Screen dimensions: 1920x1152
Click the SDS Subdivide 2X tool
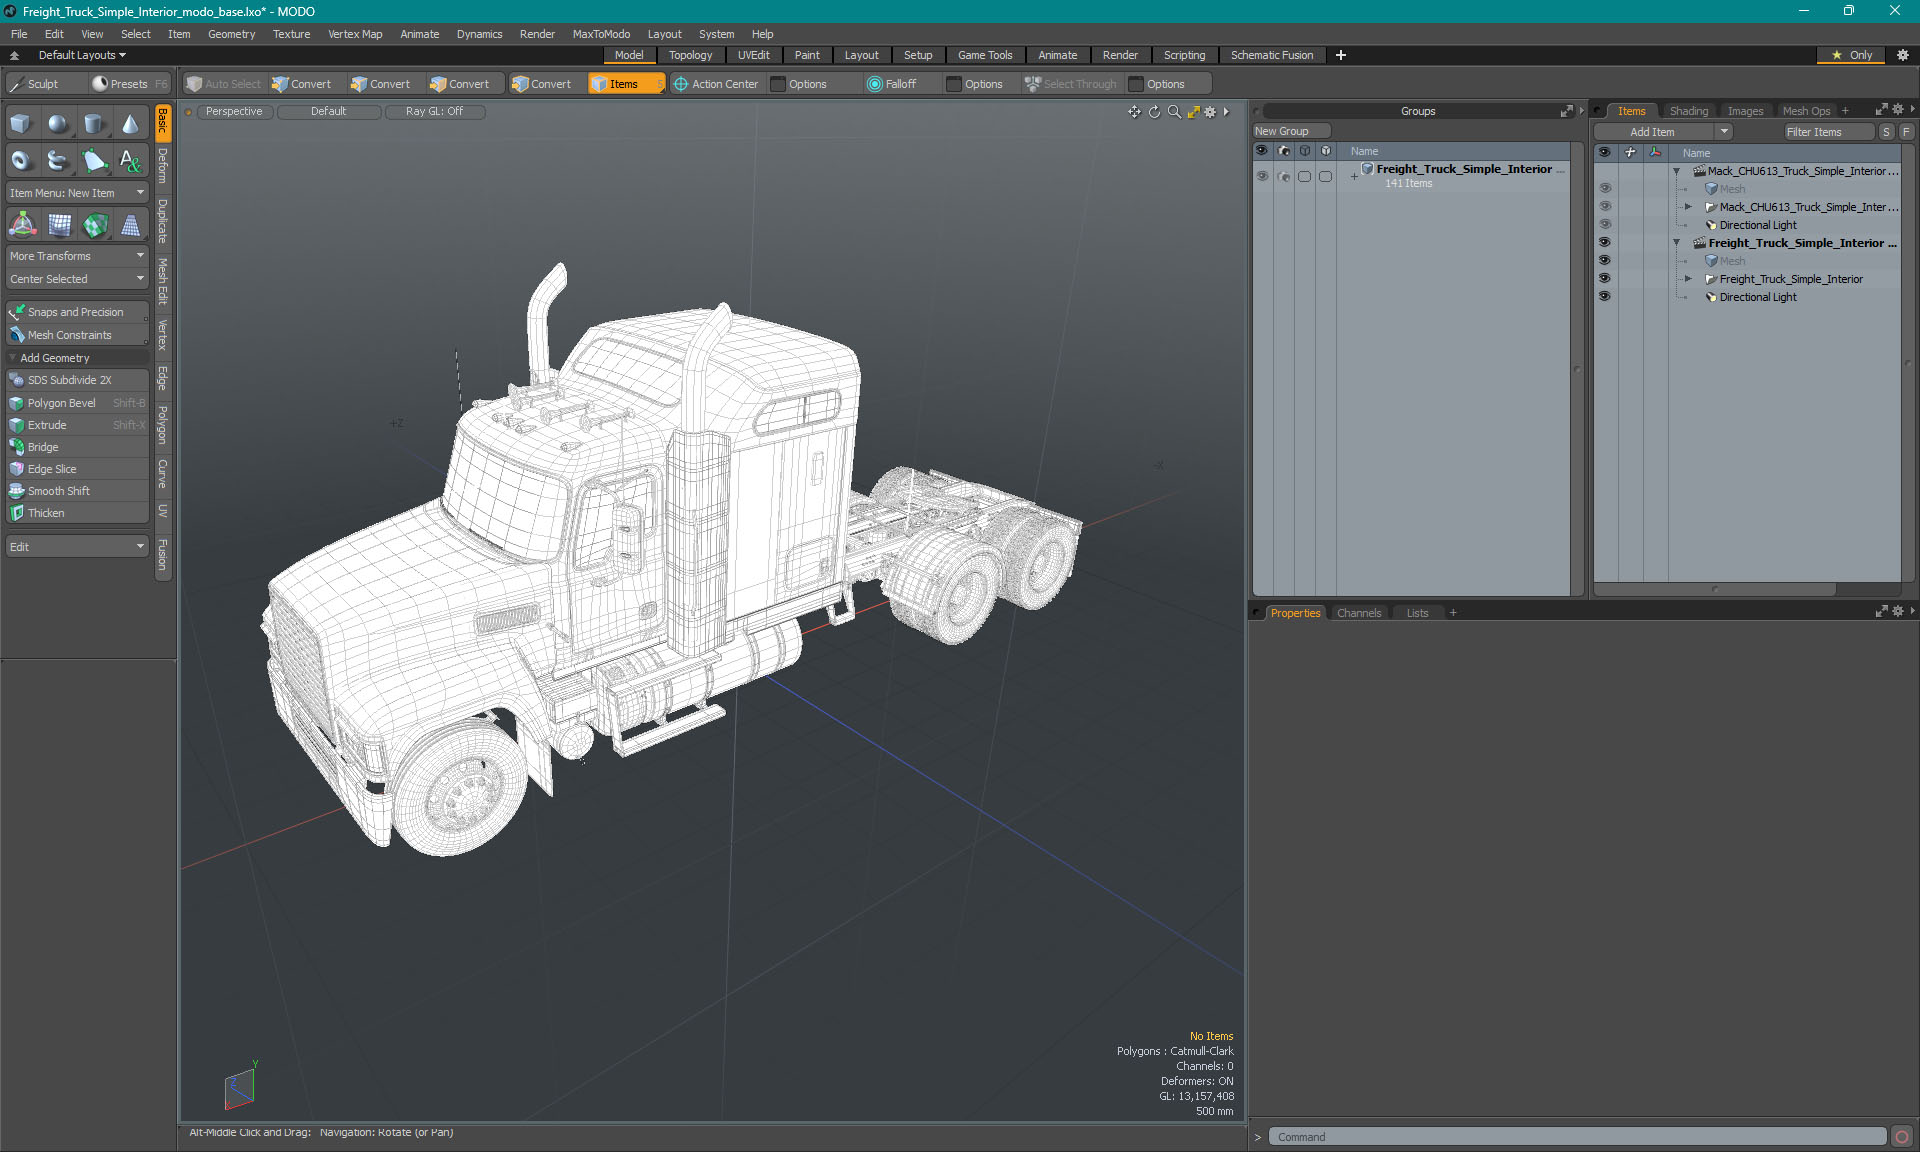[x=77, y=380]
